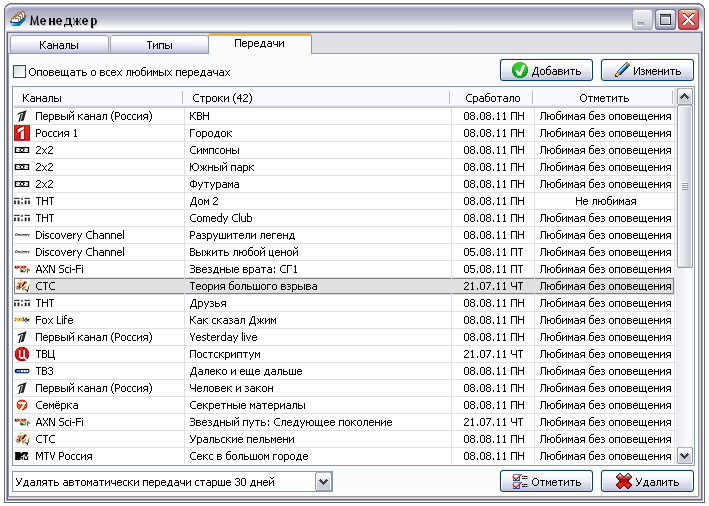Click ТНТ icon in Друзья row
This screenshot has width=709, height=506.
(22, 303)
